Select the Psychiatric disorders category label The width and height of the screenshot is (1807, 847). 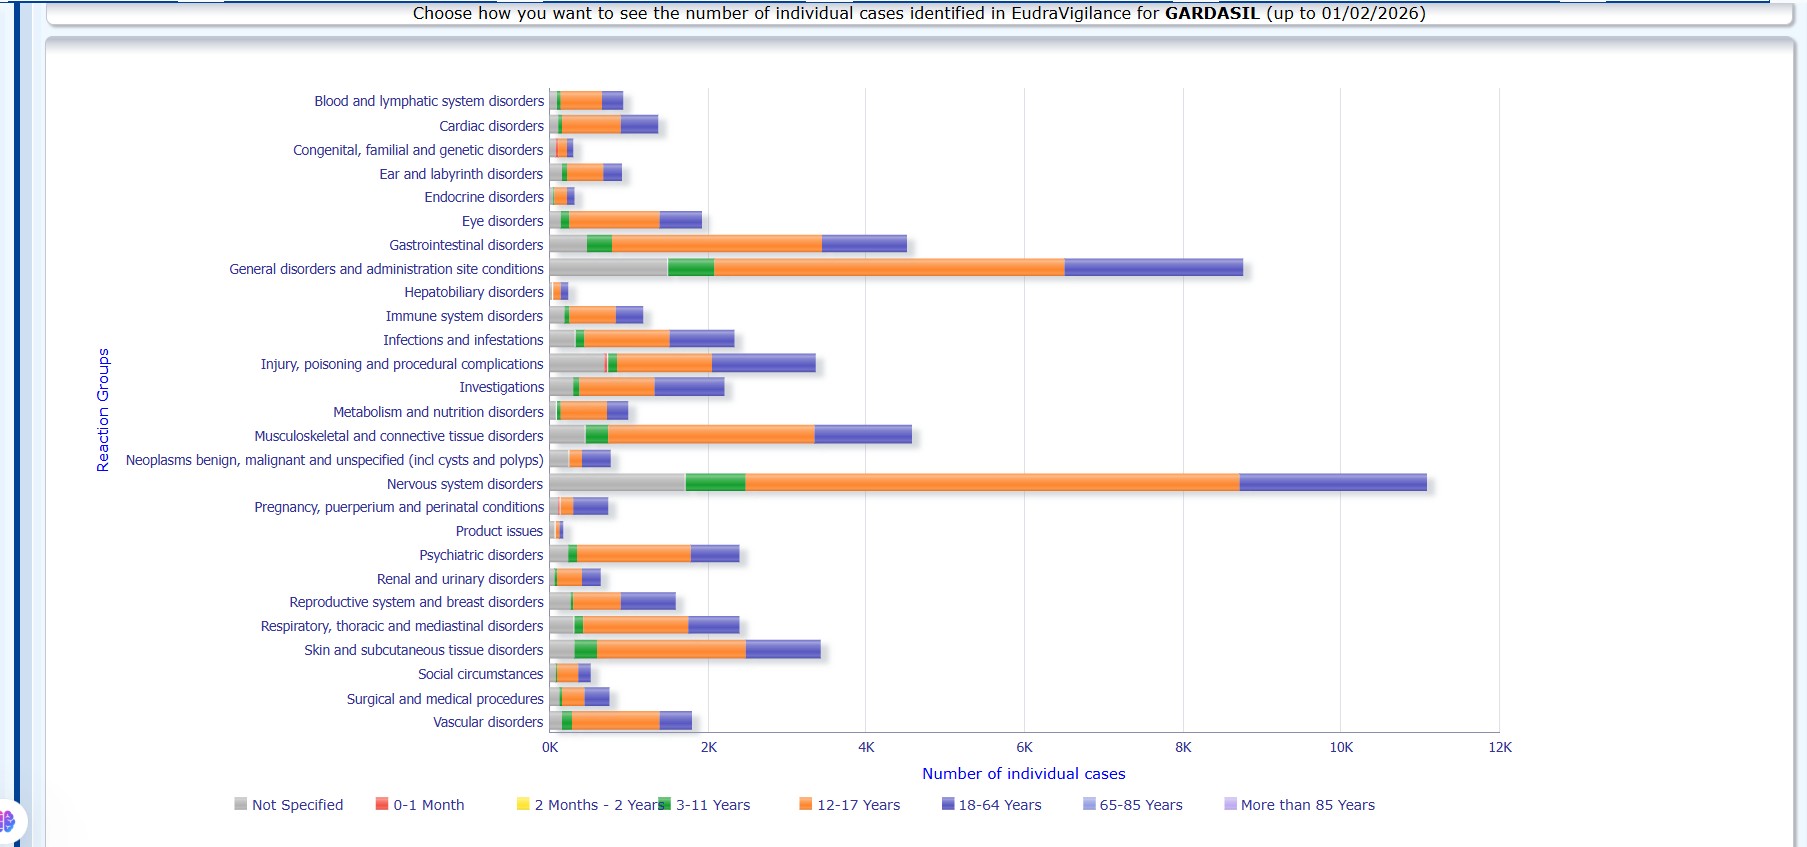pos(481,555)
